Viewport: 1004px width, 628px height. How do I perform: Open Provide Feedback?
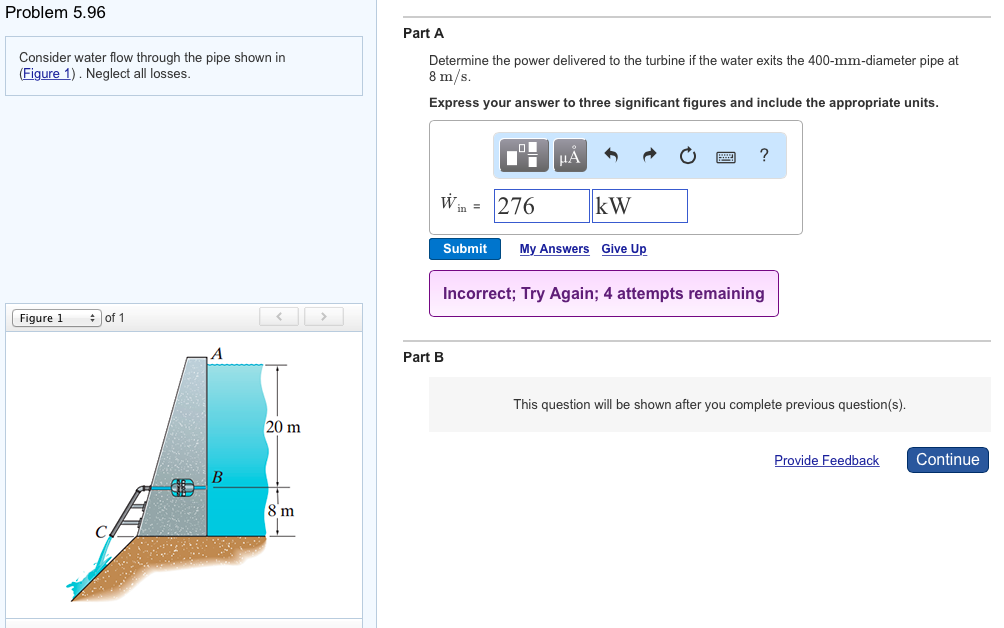[x=826, y=460]
